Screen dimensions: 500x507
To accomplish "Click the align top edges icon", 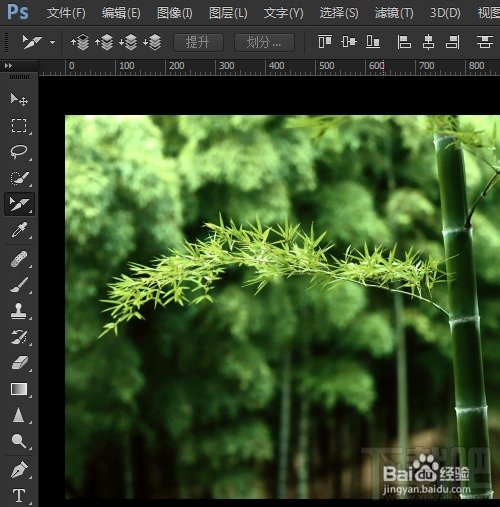I will (x=325, y=42).
